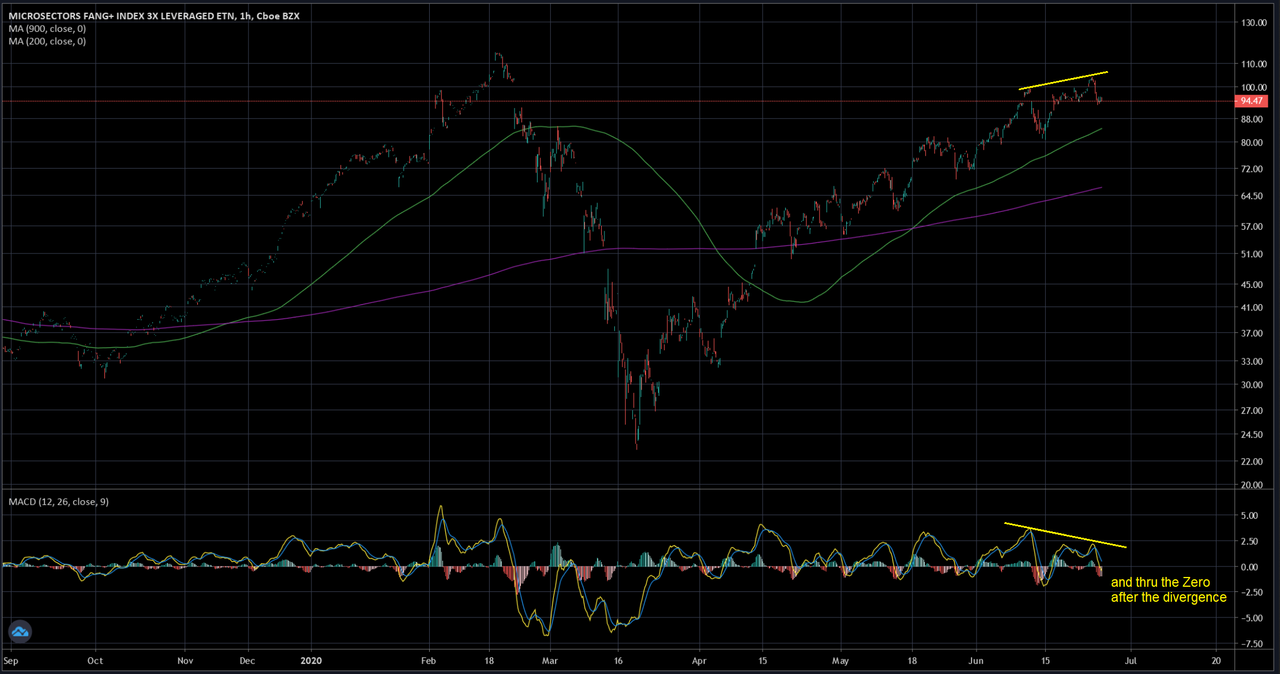Click the MACD (12, 26, close, 9) label

point(58,501)
